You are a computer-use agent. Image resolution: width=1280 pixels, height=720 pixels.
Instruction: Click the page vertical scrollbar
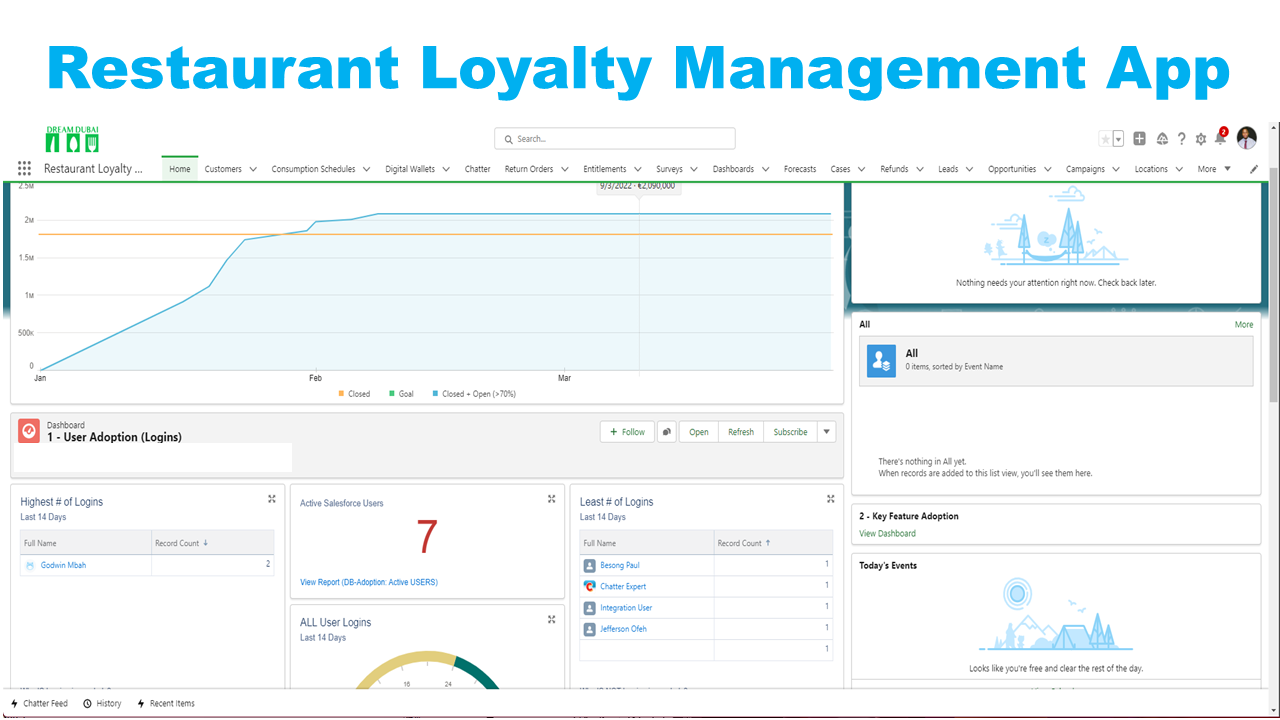coord(1273,285)
